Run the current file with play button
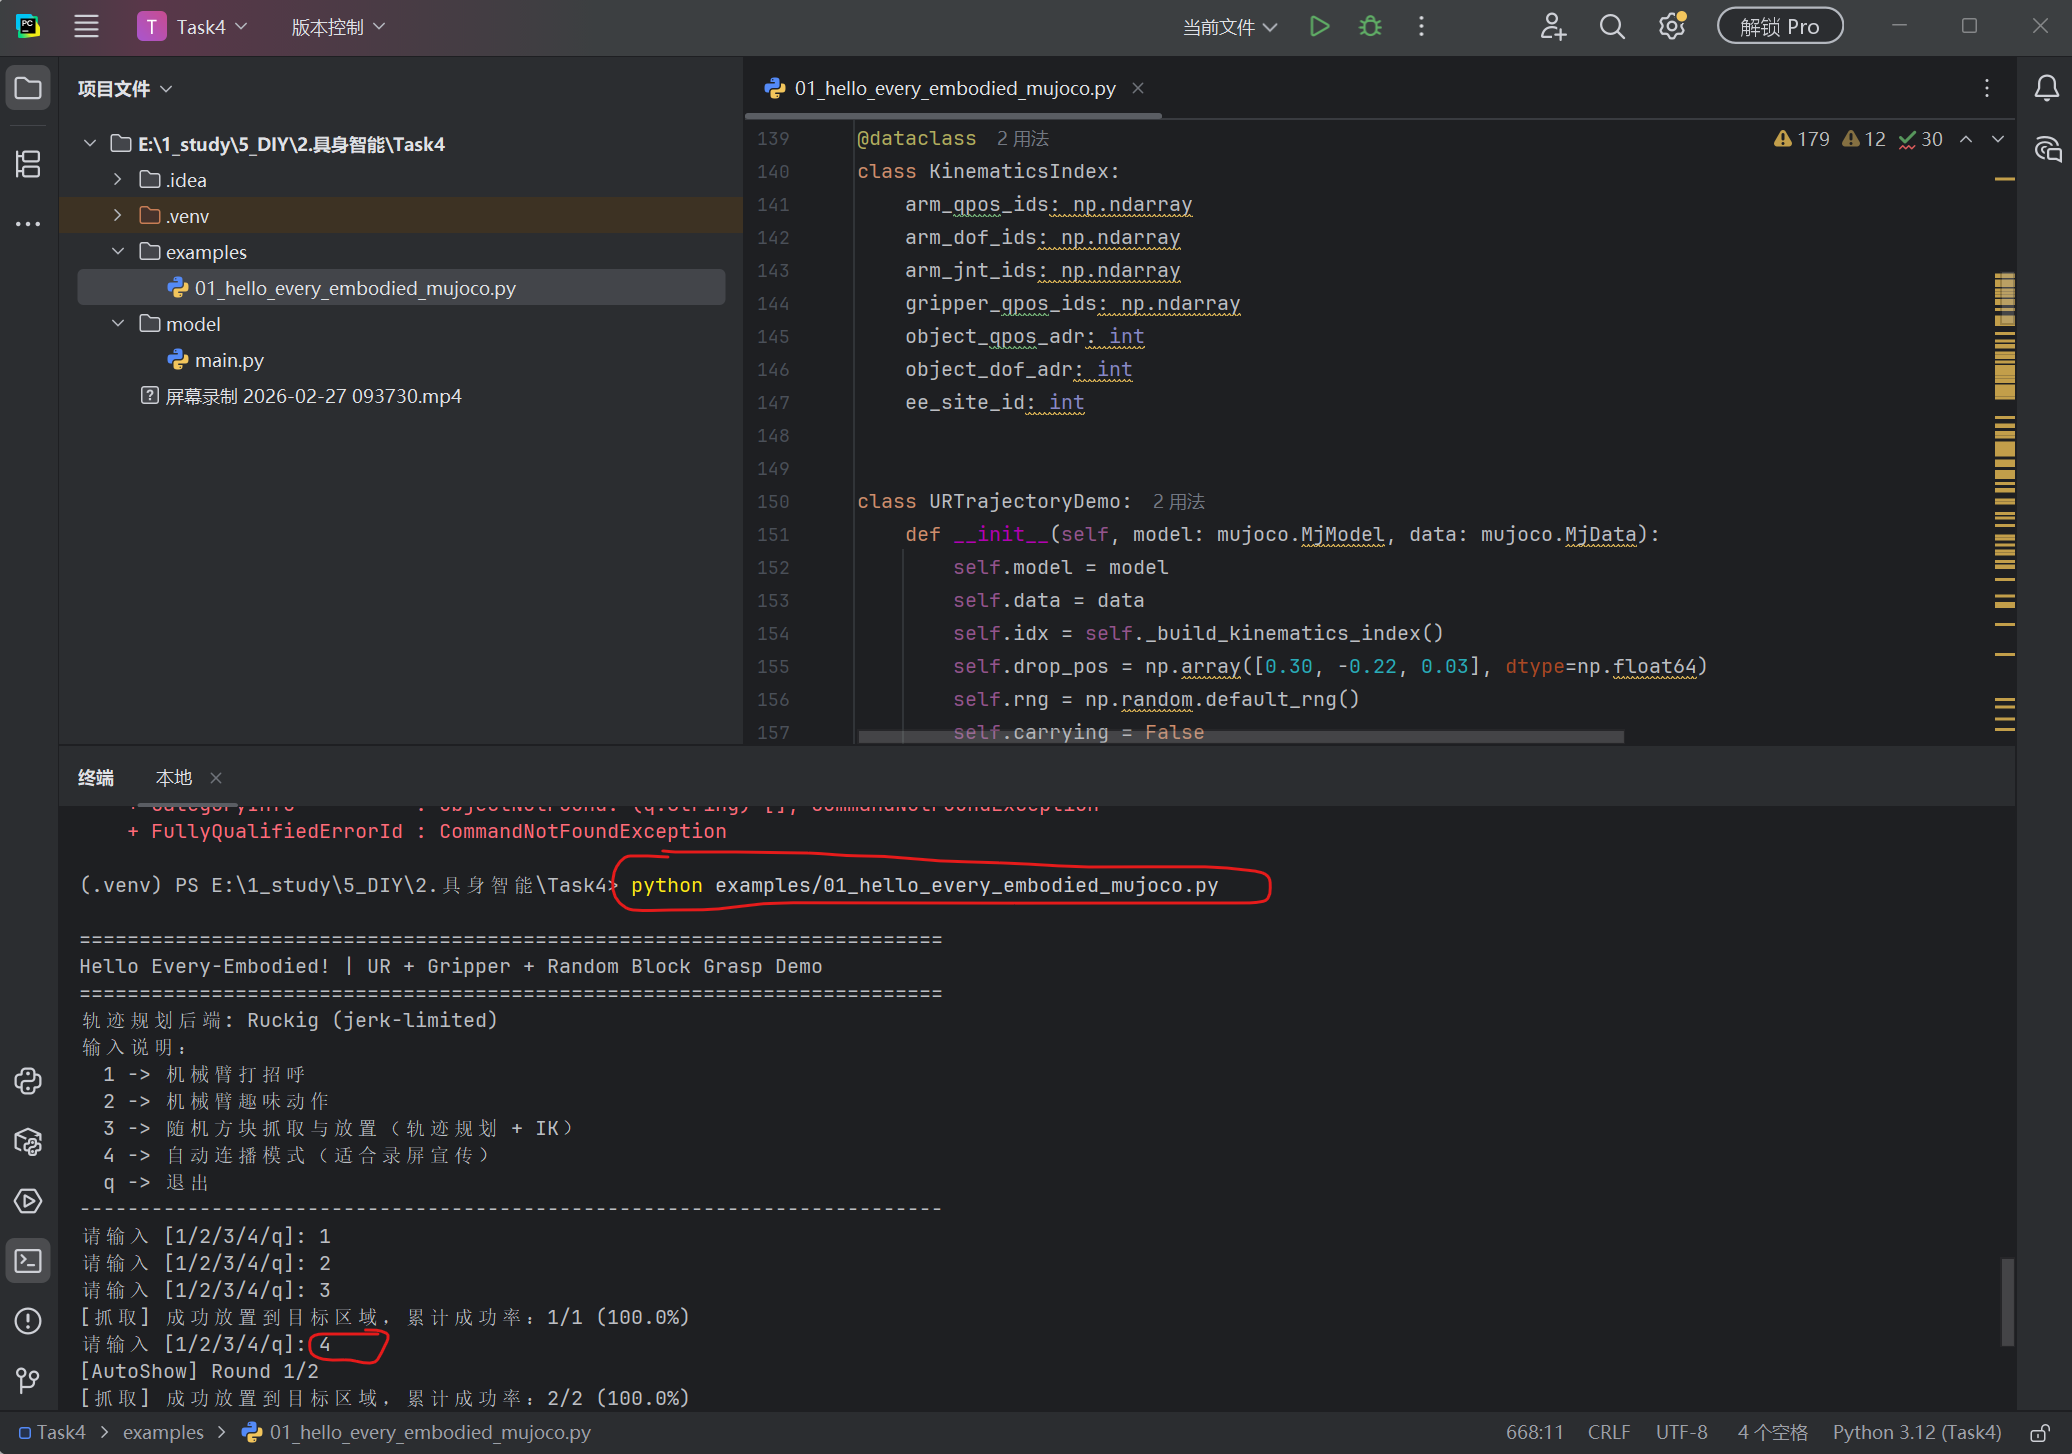Viewport: 2072px width, 1454px height. coord(1319,27)
